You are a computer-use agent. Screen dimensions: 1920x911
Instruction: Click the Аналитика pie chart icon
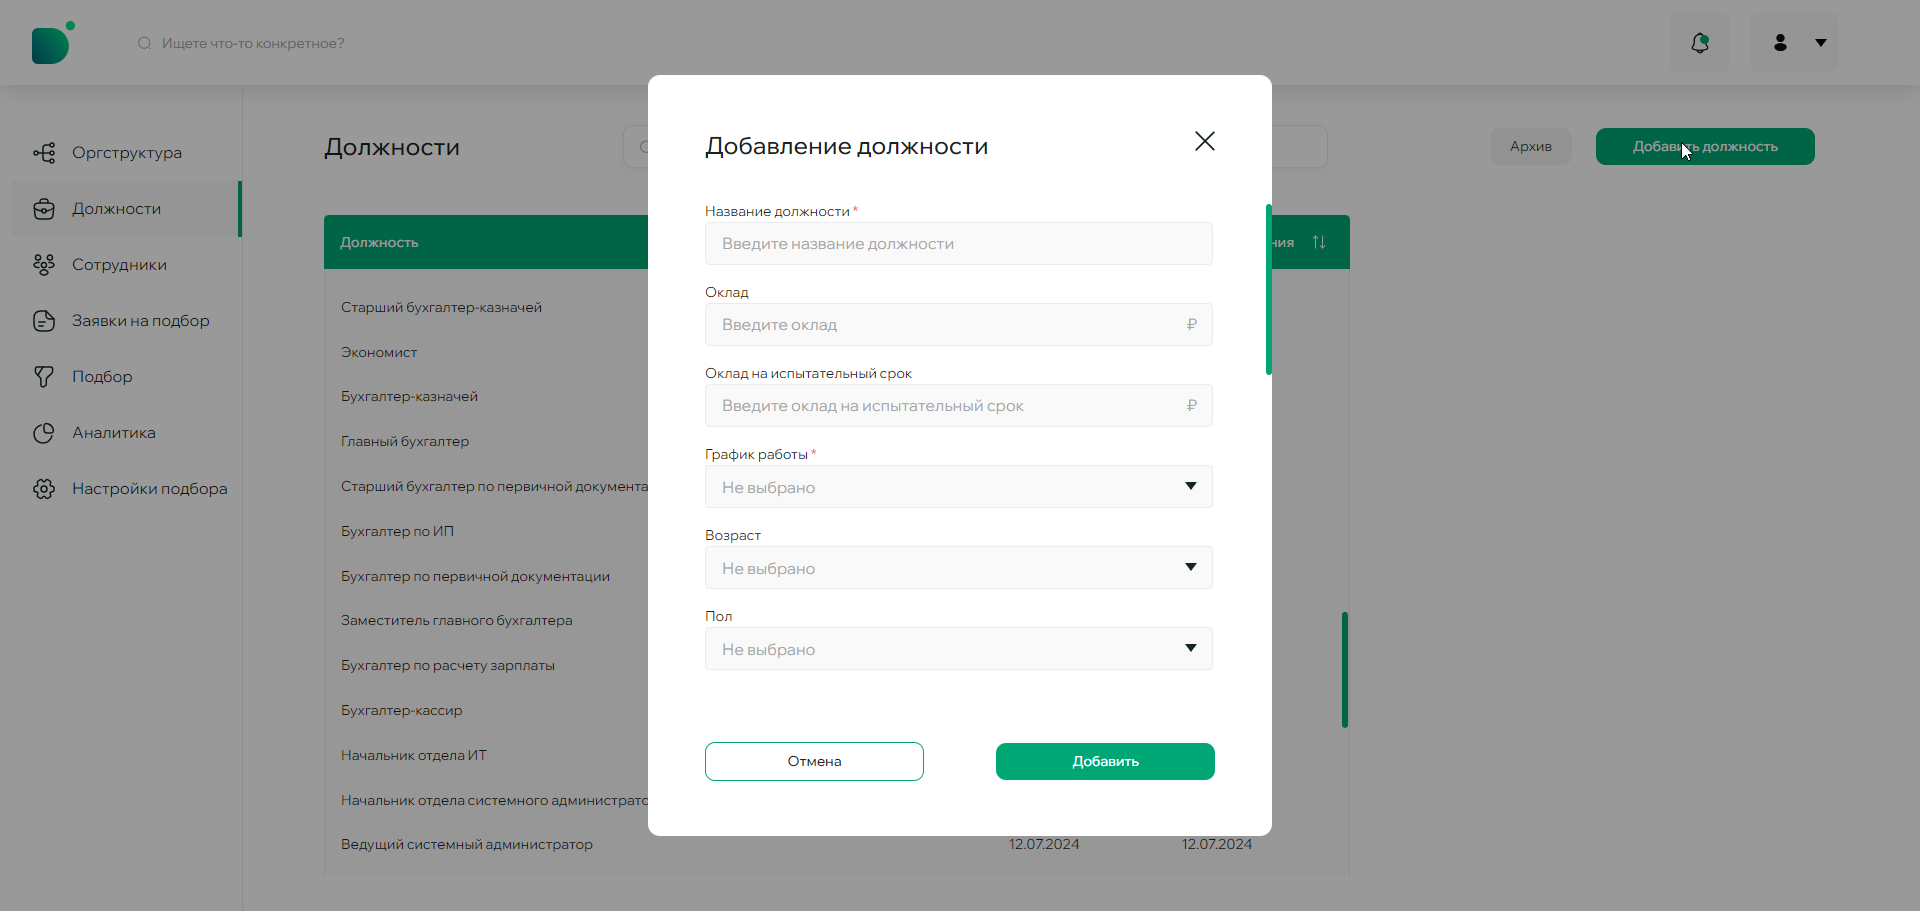44,433
